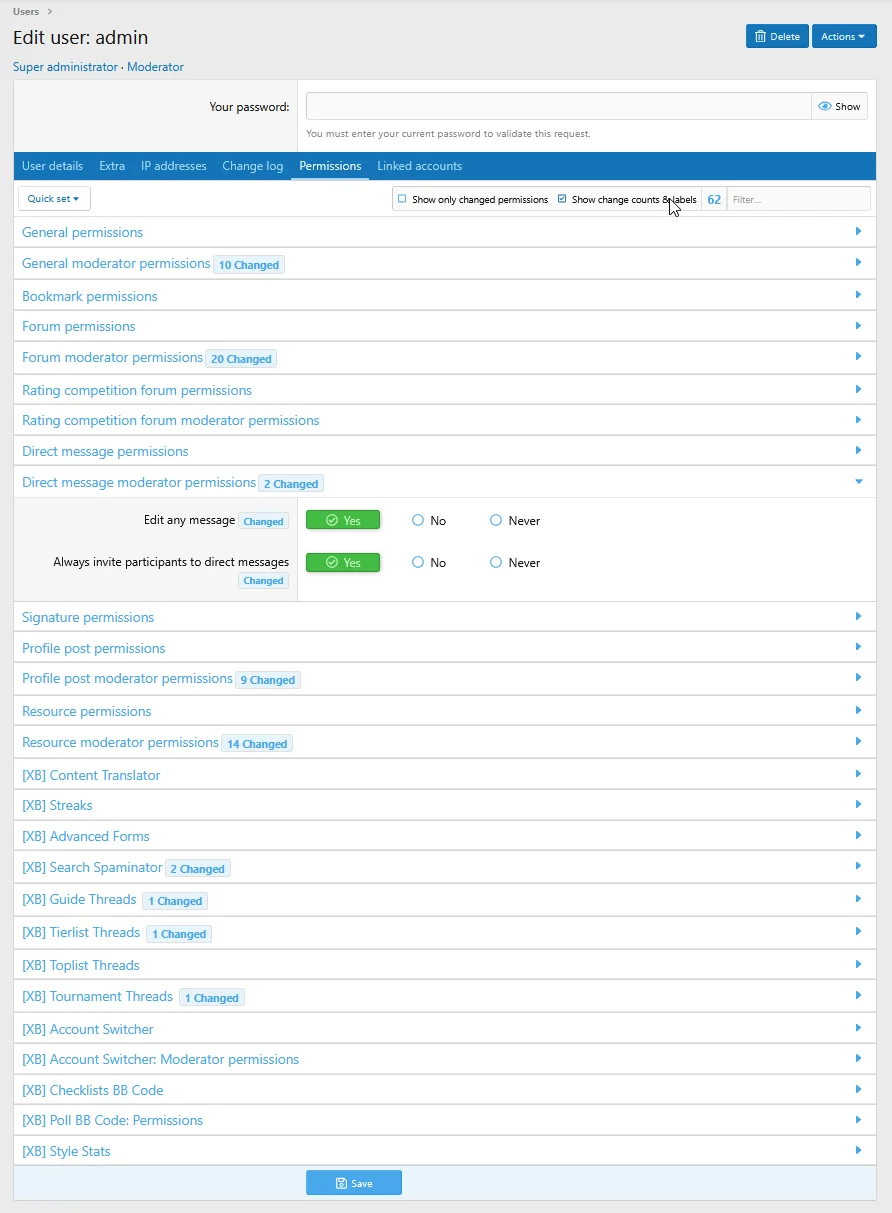Show the password via eye icon
This screenshot has width=892, height=1213.
point(839,106)
